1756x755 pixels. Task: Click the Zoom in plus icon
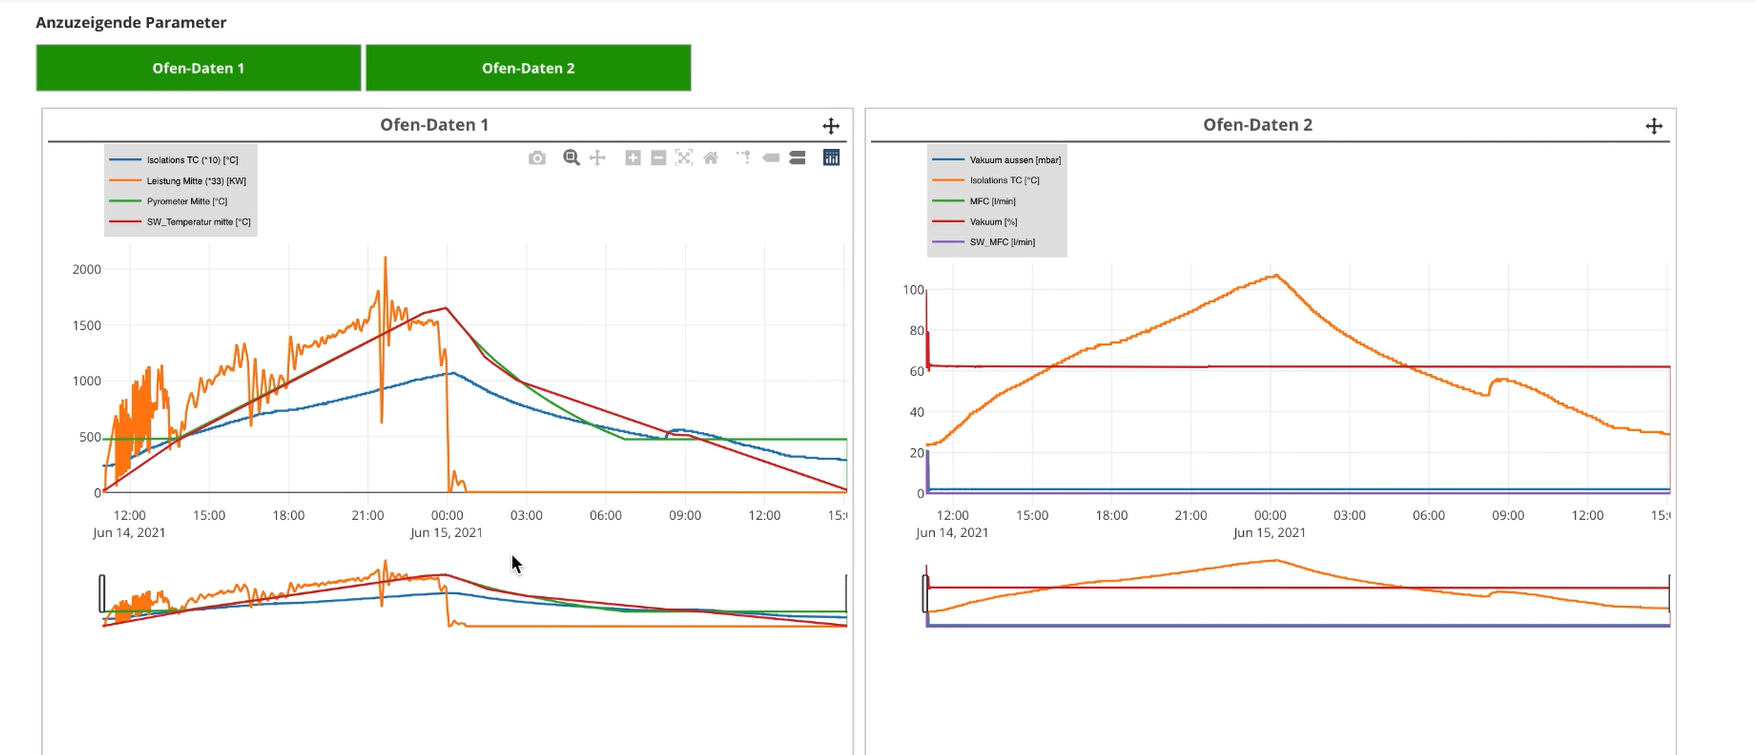633,158
